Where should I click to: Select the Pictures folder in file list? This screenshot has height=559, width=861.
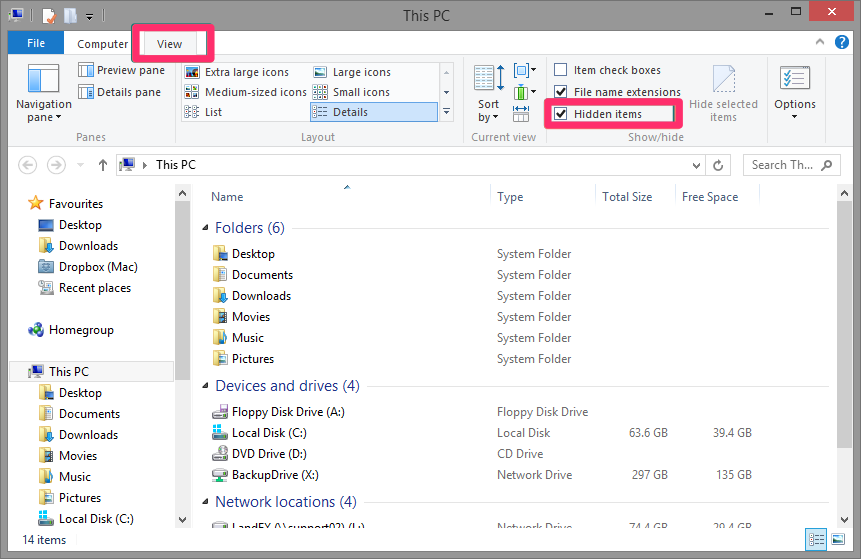(253, 359)
